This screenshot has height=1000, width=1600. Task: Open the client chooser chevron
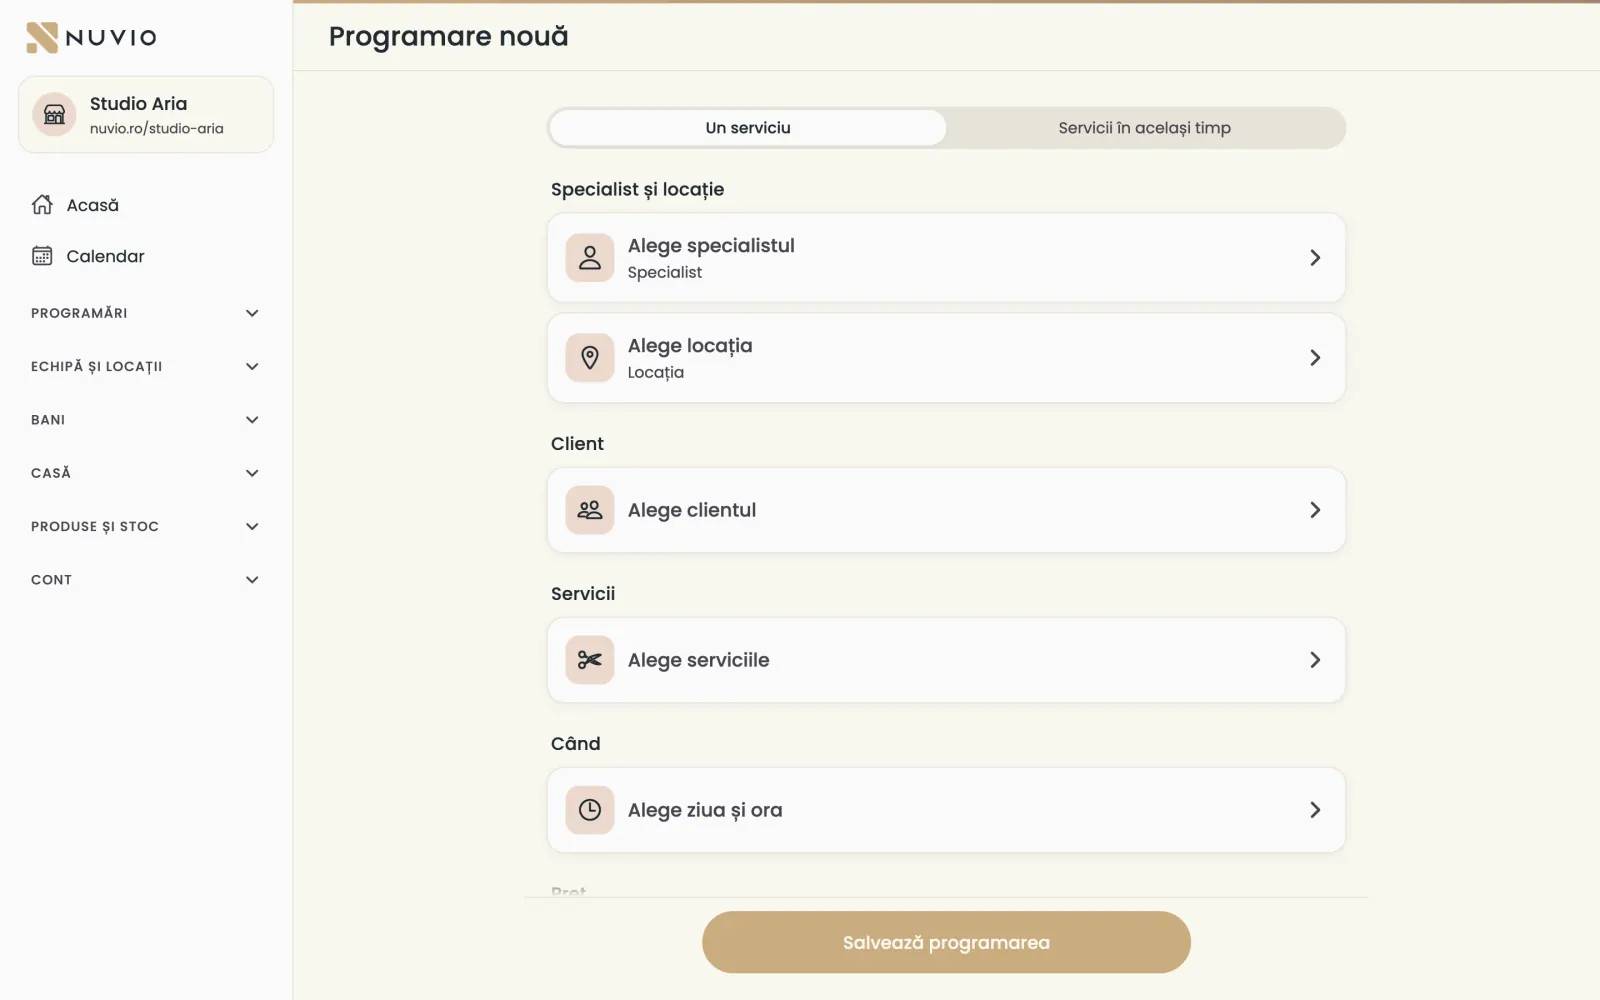(1315, 510)
